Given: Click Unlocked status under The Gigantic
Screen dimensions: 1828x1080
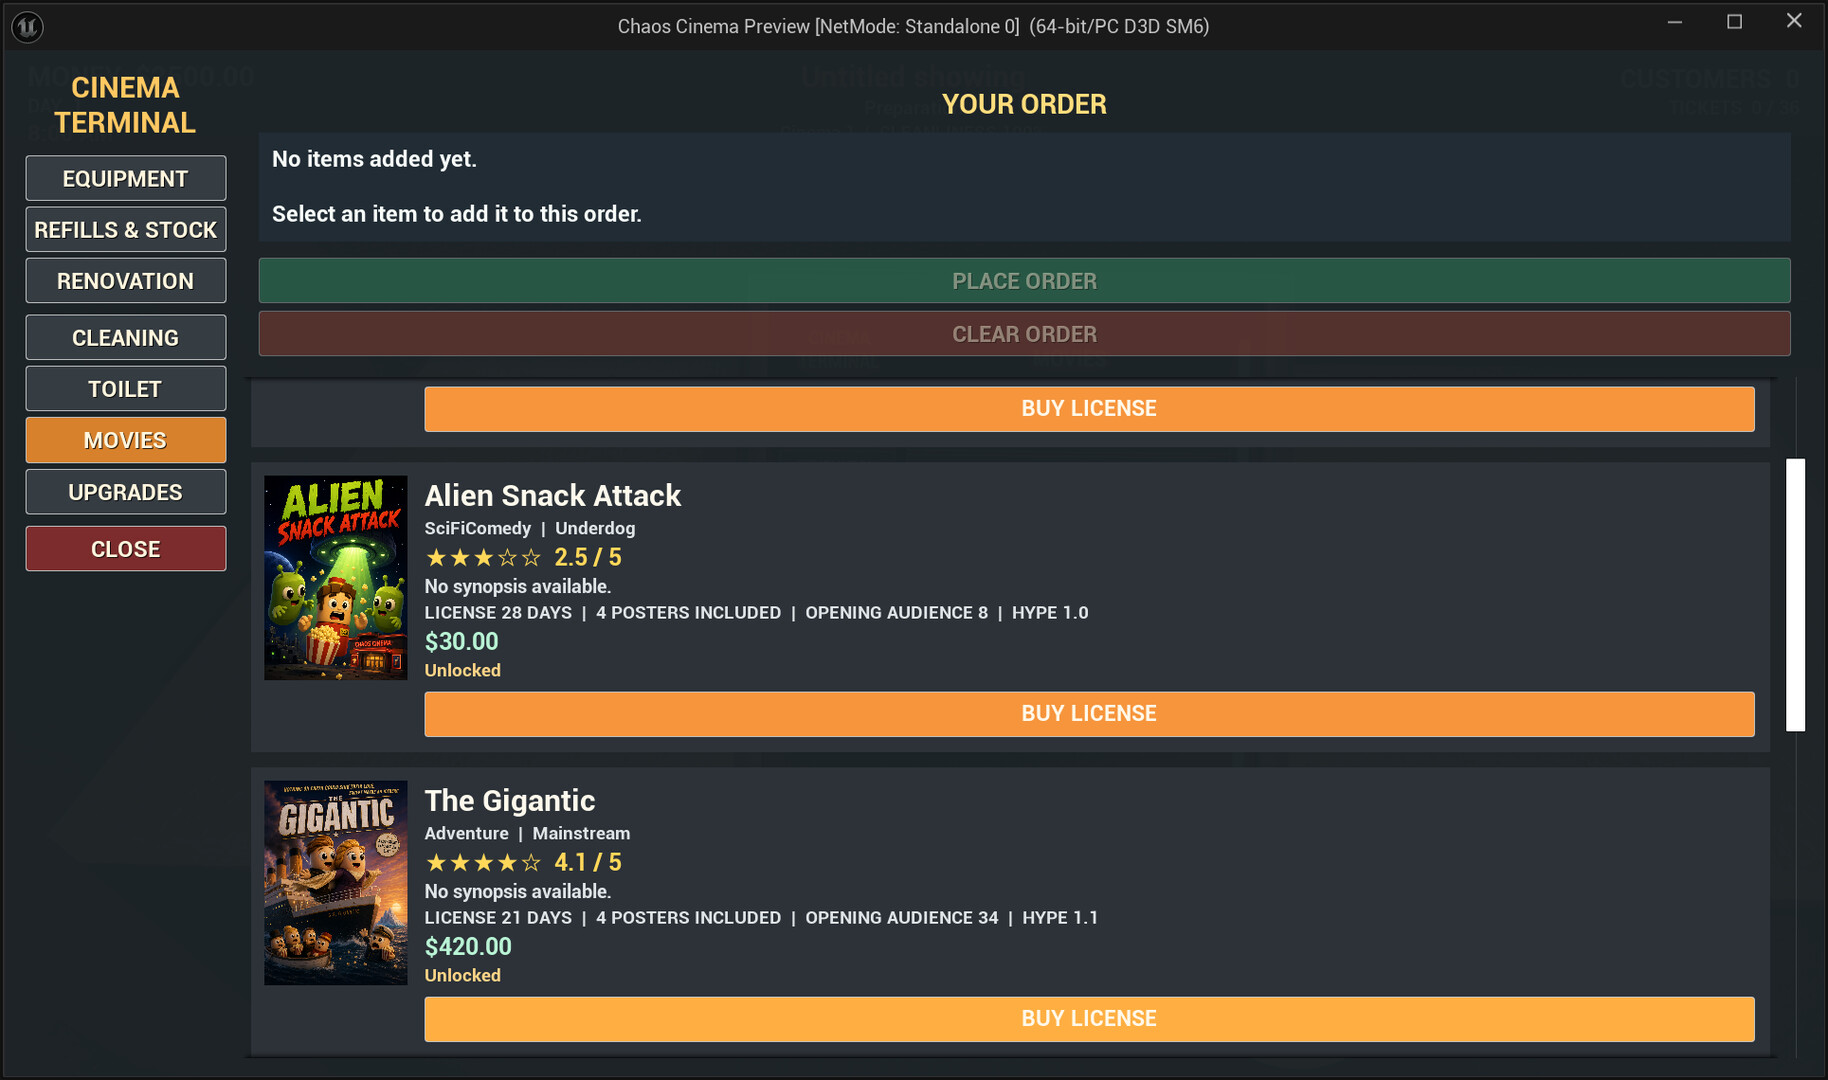Looking at the screenshot, I should tap(463, 975).
